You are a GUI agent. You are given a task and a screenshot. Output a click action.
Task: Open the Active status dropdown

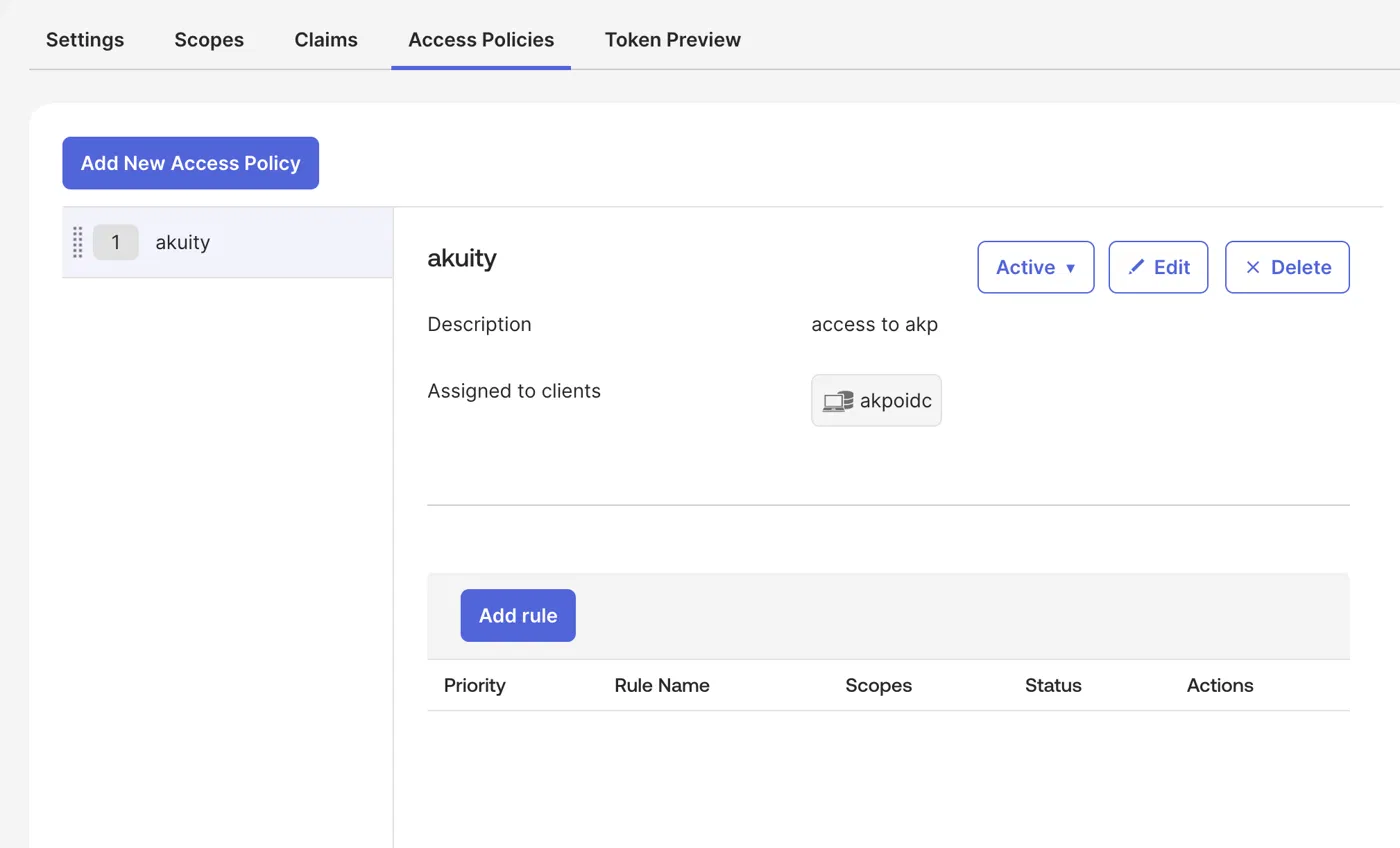pyautogui.click(x=1036, y=267)
